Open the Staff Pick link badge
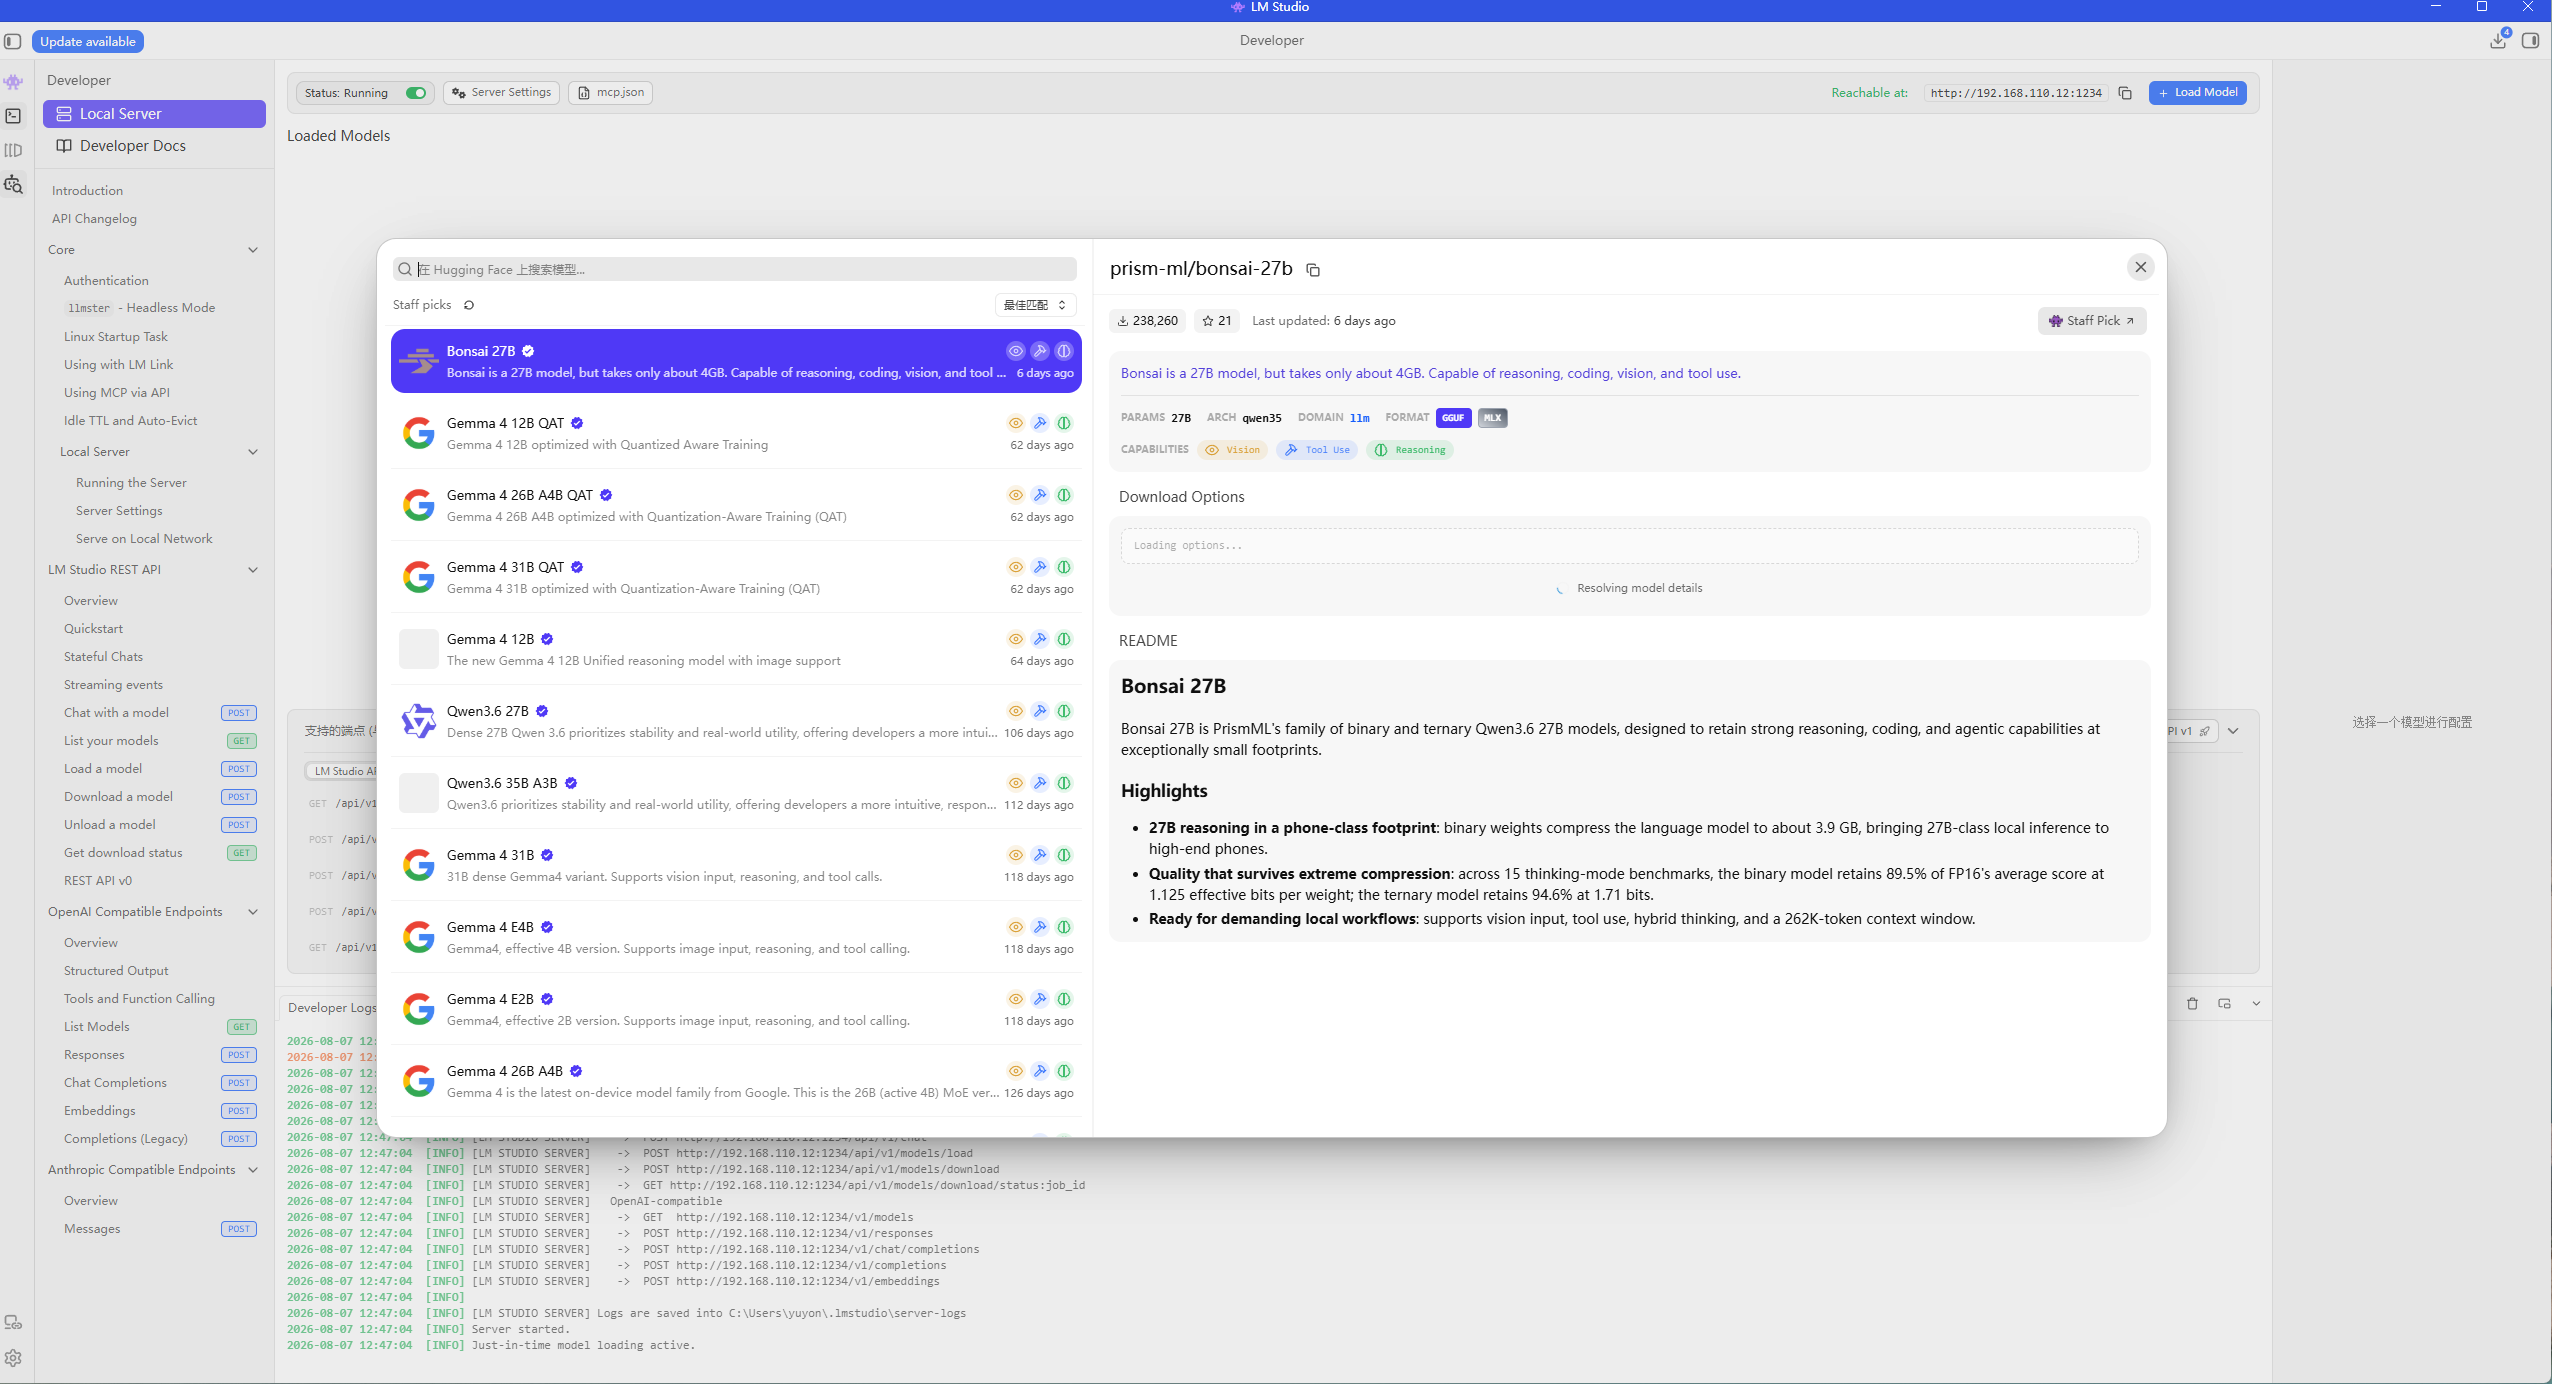 coord(2092,321)
